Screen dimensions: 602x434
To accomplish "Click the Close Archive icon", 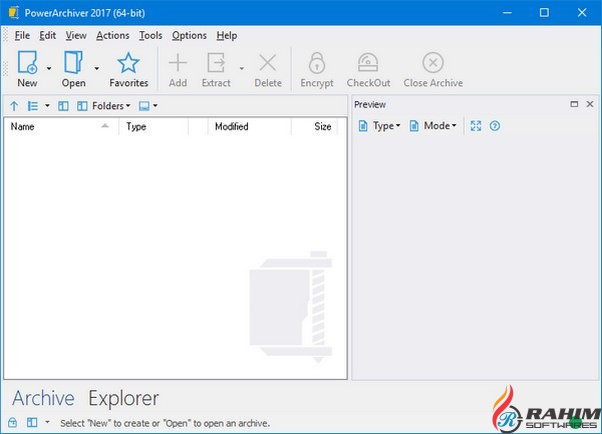I will tap(433, 62).
